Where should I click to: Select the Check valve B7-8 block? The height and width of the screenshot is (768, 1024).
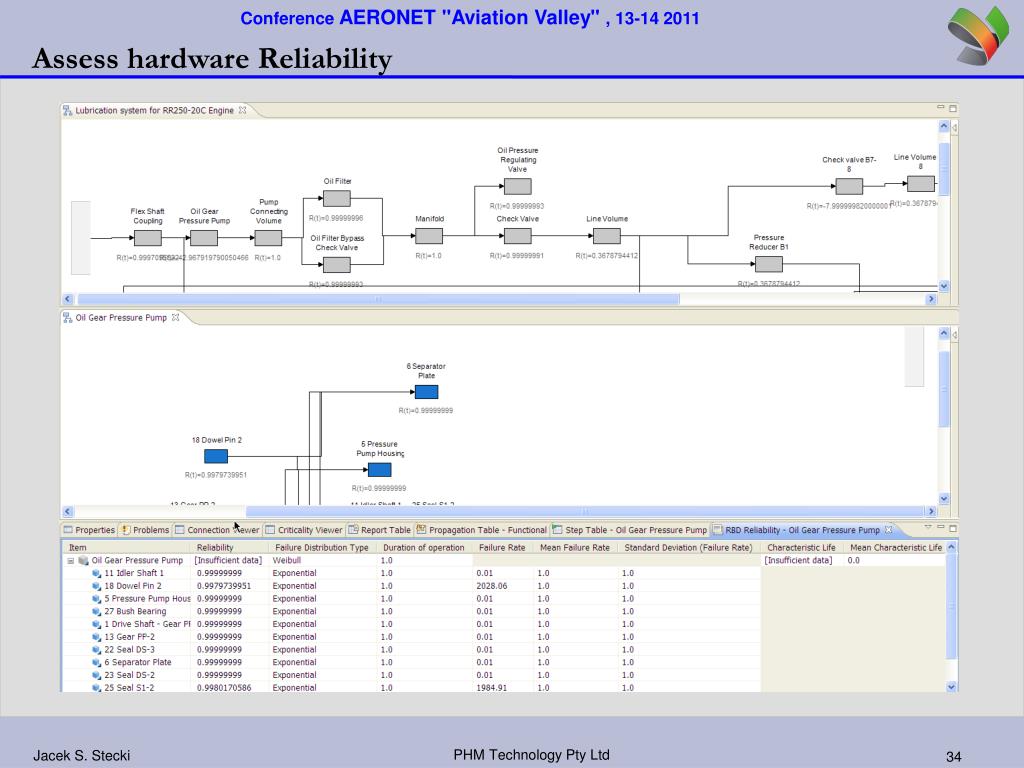tap(849, 186)
